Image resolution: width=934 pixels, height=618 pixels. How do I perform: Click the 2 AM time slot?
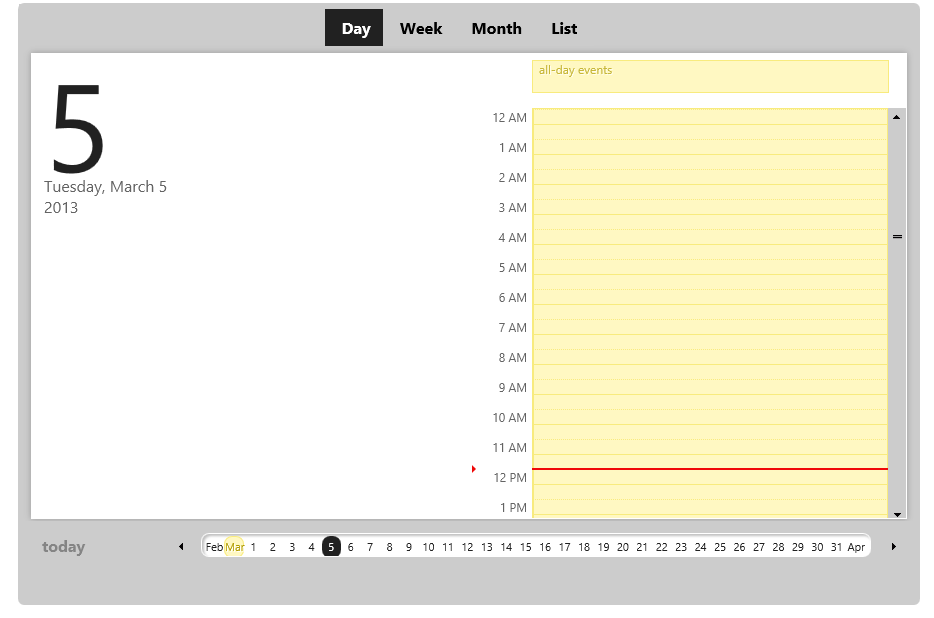coord(709,177)
